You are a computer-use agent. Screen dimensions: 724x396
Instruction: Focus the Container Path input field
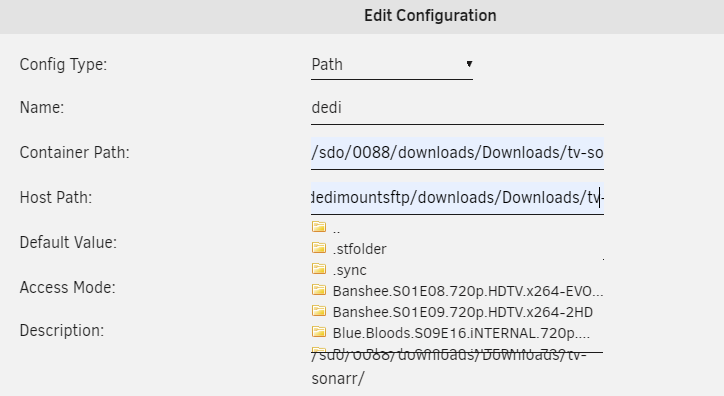click(x=457, y=153)
